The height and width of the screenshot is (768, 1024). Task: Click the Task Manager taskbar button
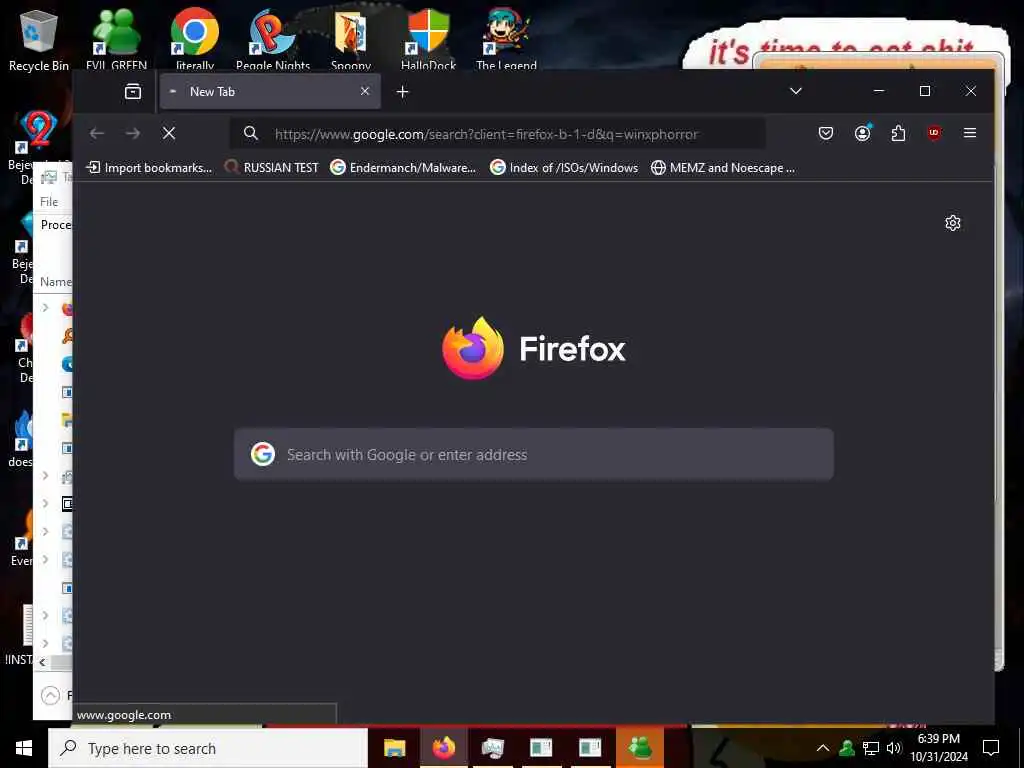492,748
